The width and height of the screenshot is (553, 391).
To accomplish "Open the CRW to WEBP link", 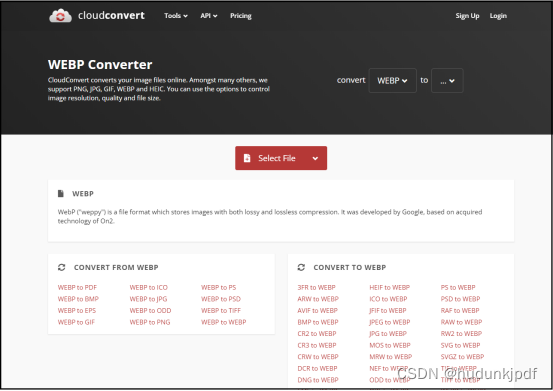I will coord(318,357).
